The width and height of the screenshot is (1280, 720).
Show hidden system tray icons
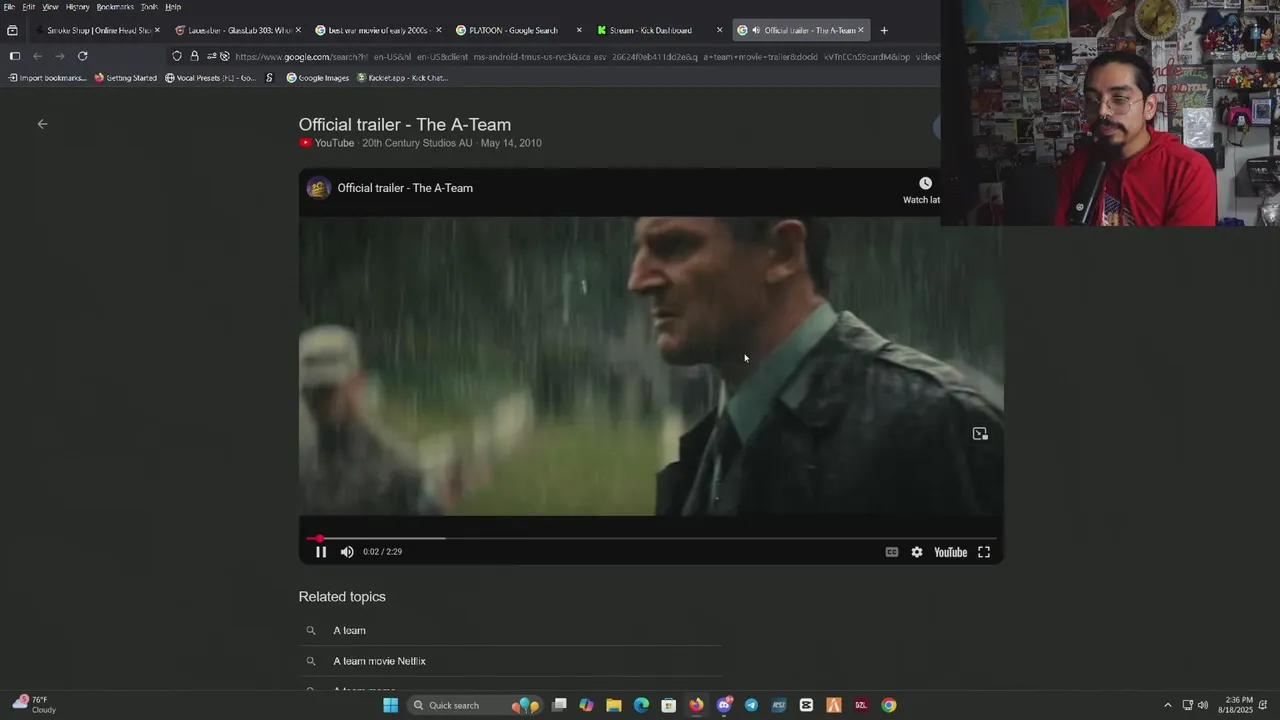1167,705
